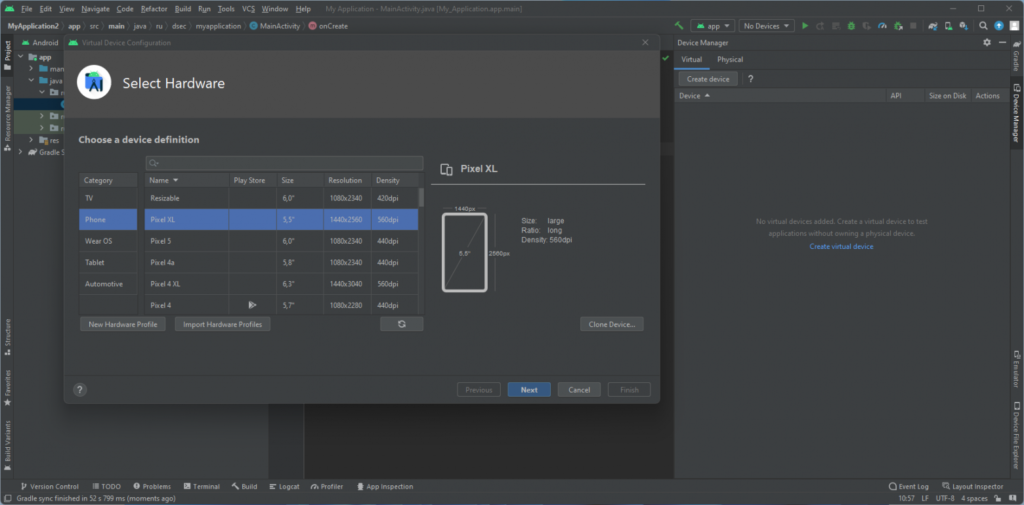Sync Project with Gradle Files elephant icon
1024x505 pixels.
tap(933, 26)
